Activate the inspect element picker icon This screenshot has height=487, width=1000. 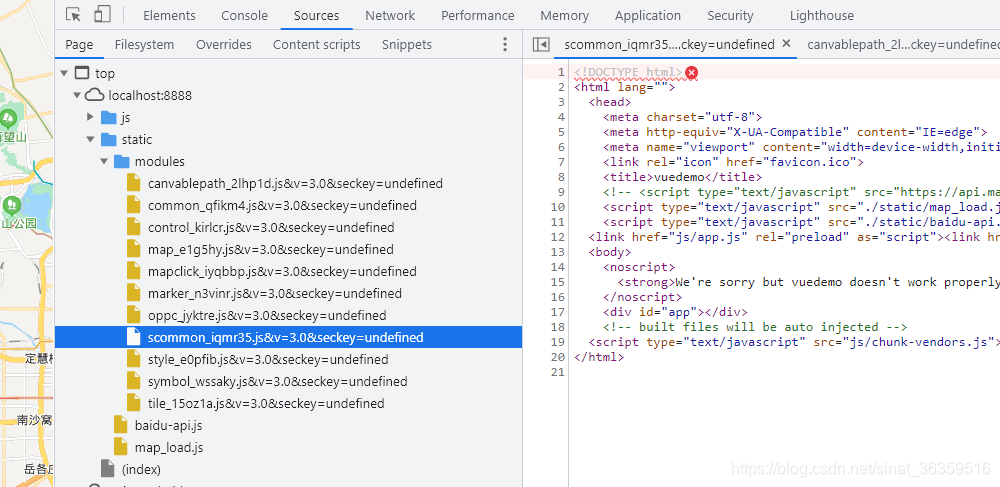[x=73, y=15]
